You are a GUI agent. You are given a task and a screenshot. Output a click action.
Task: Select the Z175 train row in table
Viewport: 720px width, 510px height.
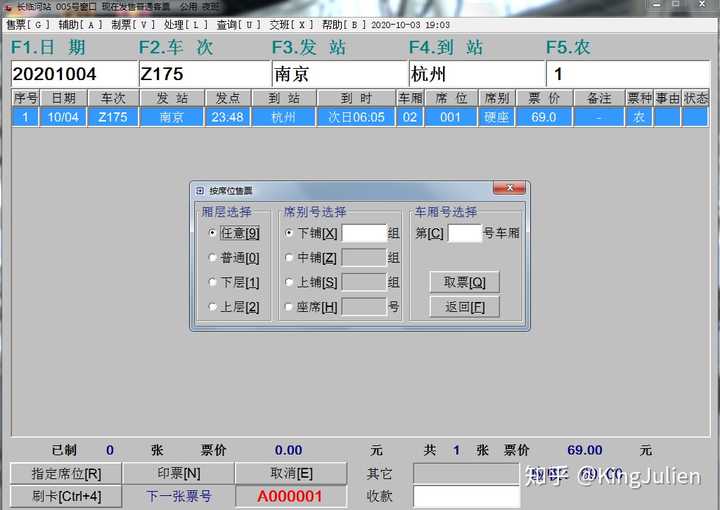(360, 117)
